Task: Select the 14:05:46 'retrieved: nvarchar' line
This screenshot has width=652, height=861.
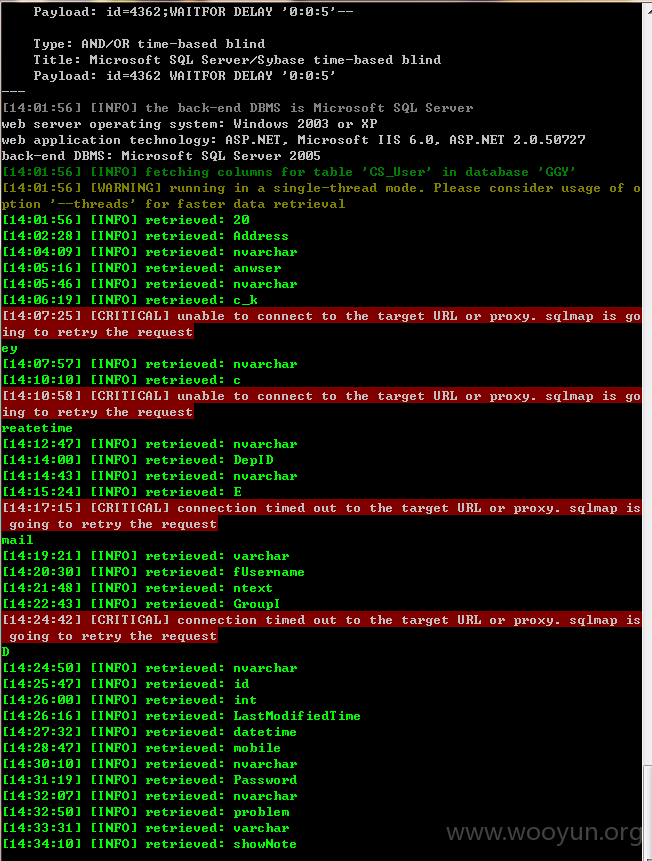Action: click(x=149, y=284)
